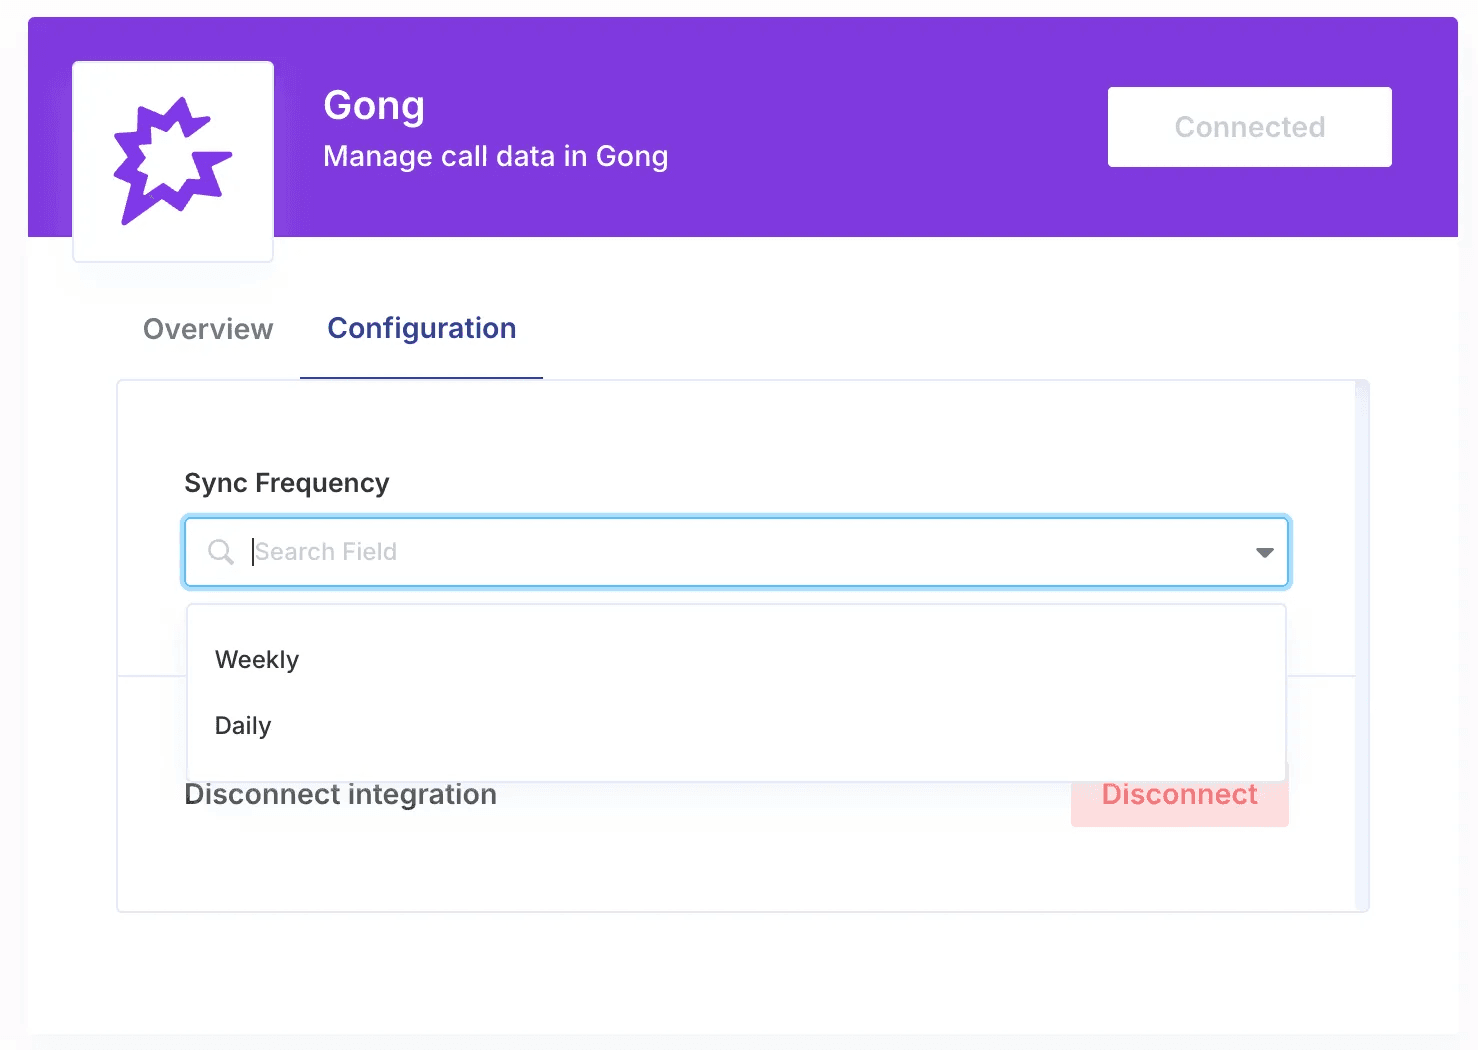Switch to the Overview tab
This screenshot has height=1050, width=1478.
(x=208, y=329)
